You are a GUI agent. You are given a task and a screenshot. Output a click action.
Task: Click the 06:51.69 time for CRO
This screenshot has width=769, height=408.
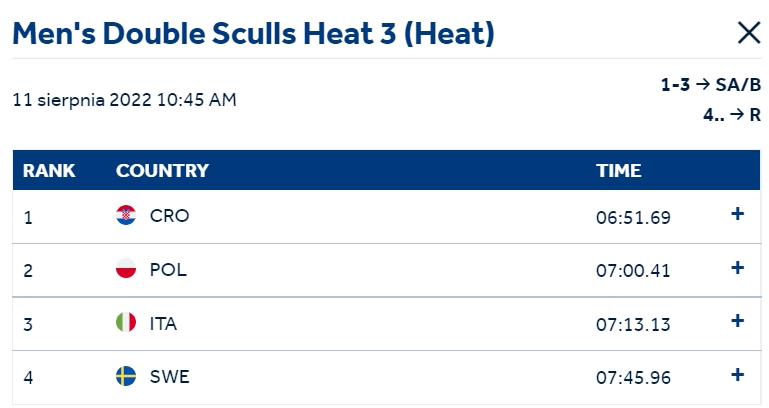[633, 217]
